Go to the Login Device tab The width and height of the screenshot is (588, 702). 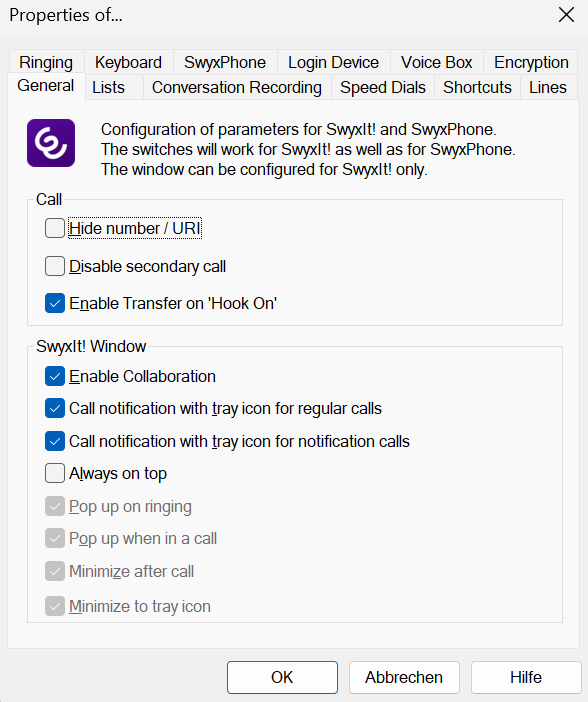(333, 62)
